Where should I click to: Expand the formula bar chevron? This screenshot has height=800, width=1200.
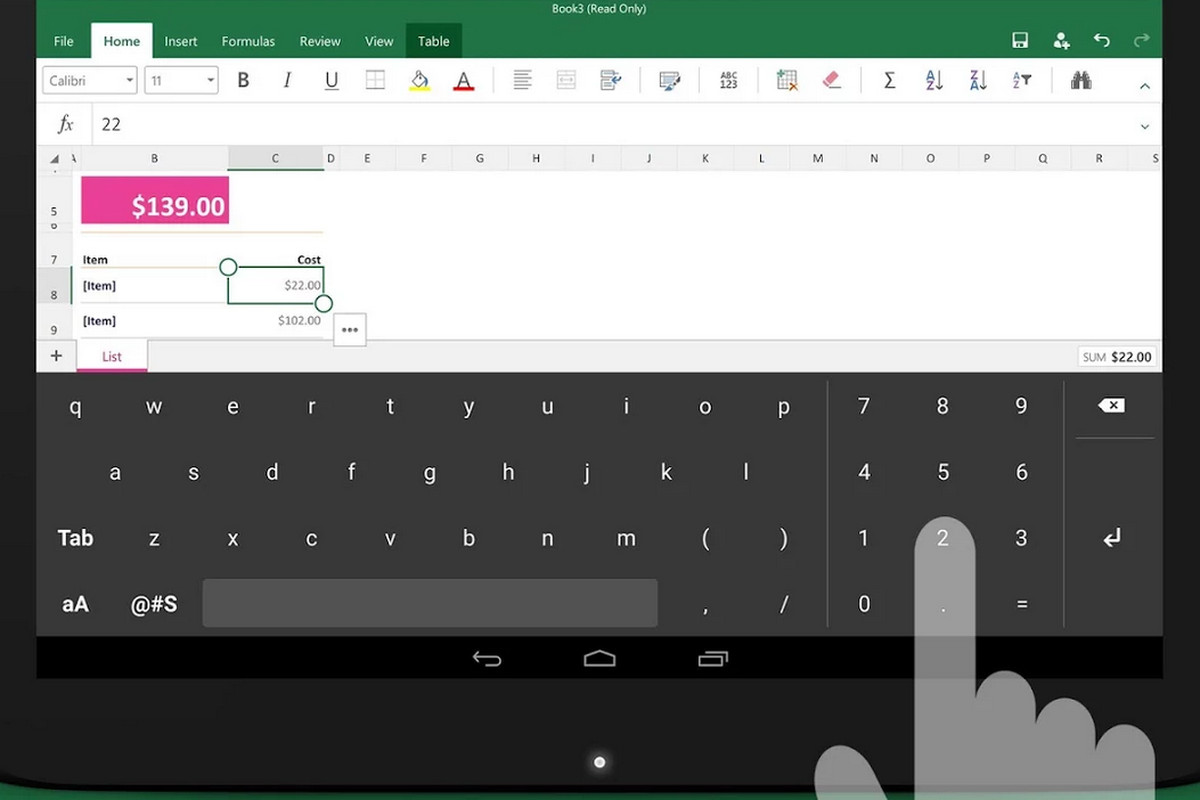click(x=1145, y=126)
